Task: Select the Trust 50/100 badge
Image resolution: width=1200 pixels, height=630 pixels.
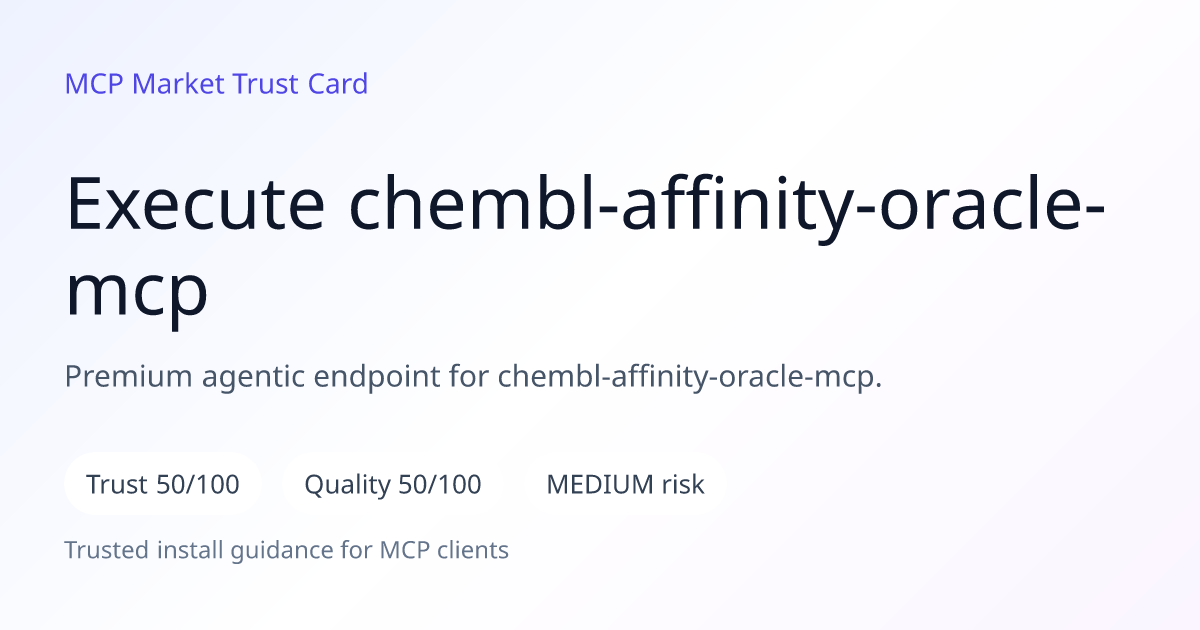Action: [x=163, y=485]
